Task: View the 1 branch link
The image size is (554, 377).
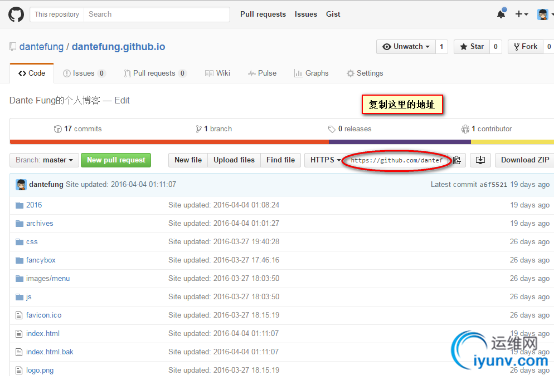Action: click(x=214, y=129)
